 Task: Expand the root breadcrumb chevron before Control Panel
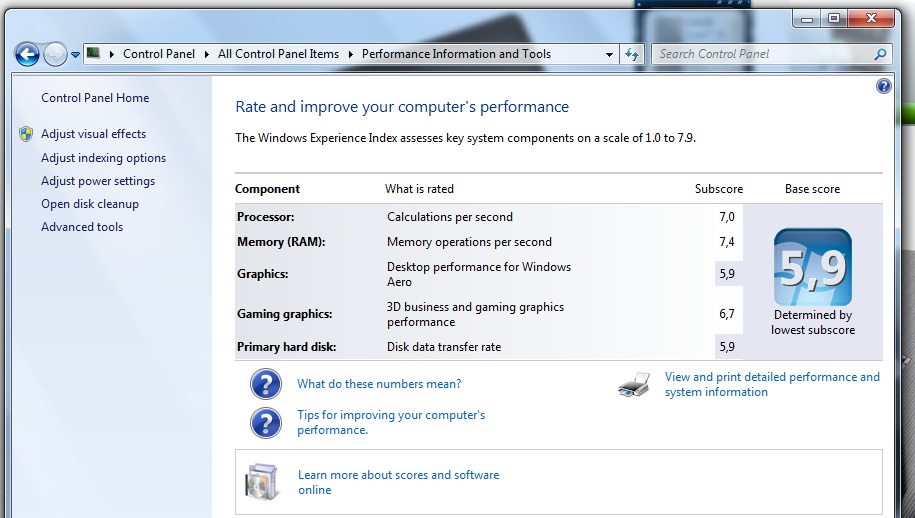pos(111,54)
